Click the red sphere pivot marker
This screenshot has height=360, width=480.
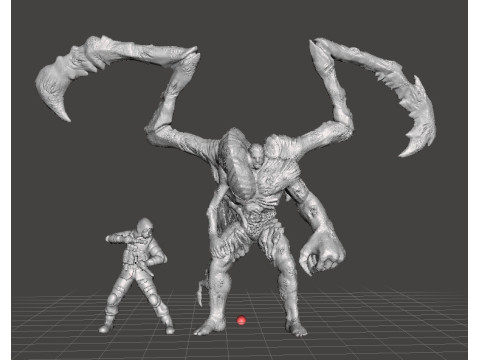[241, 321]
